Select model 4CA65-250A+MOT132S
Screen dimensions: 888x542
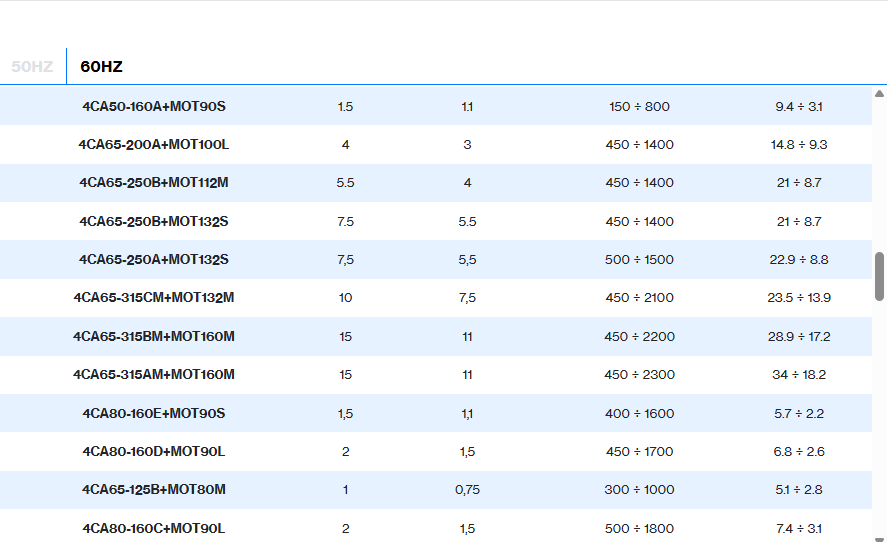154,260
